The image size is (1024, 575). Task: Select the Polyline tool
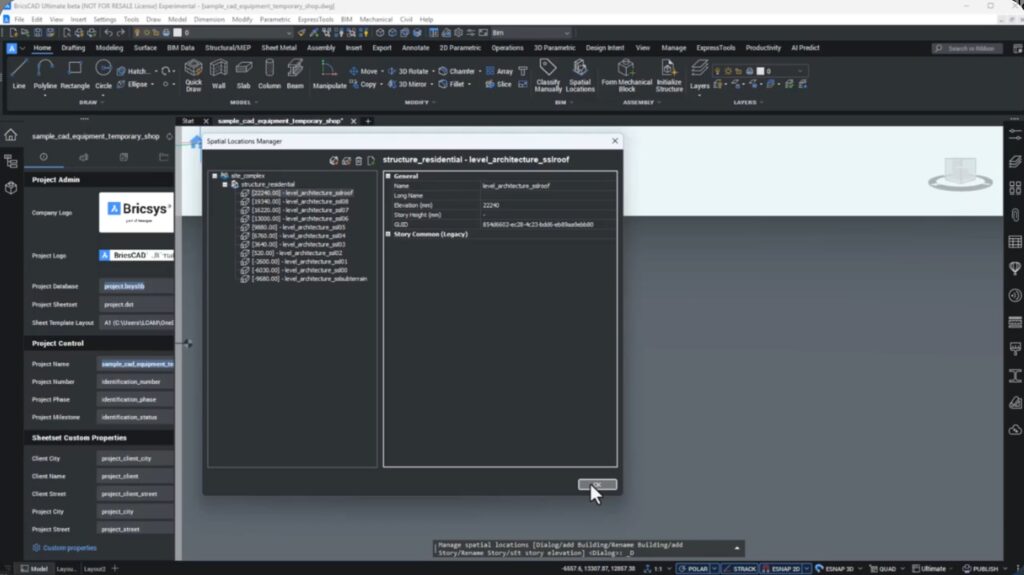(45, 74)
